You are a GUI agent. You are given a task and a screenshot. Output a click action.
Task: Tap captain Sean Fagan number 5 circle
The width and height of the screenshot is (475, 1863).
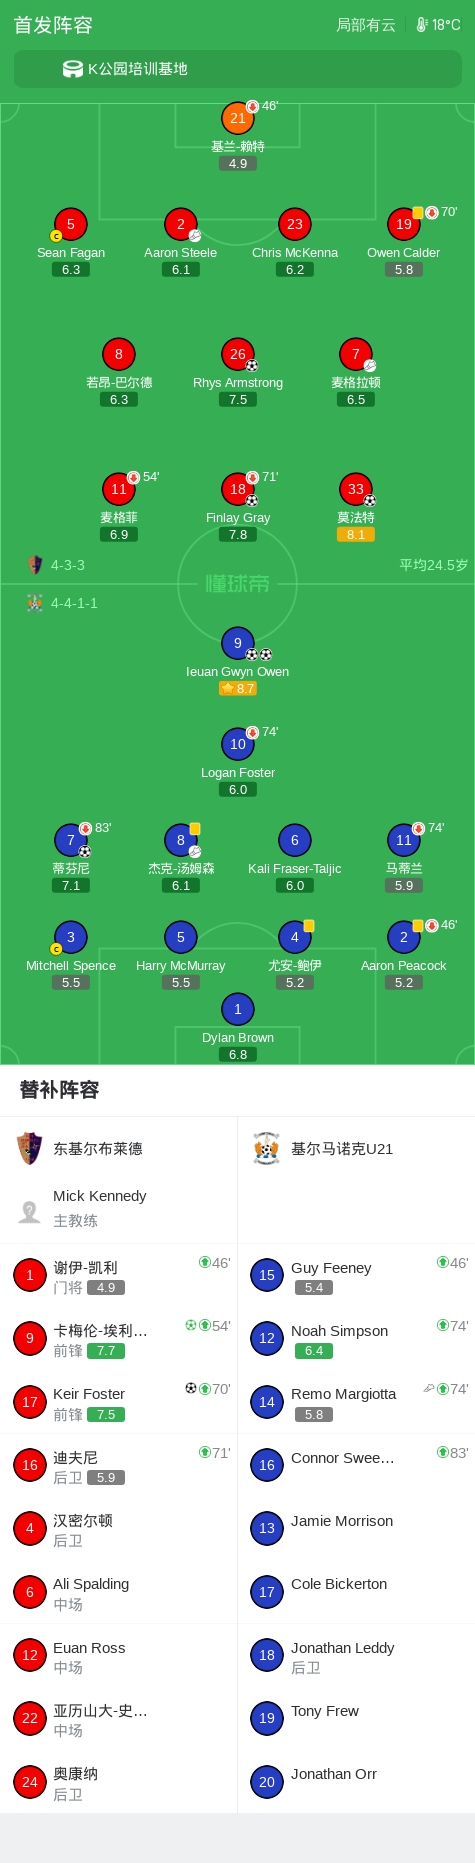click(71, 224)
